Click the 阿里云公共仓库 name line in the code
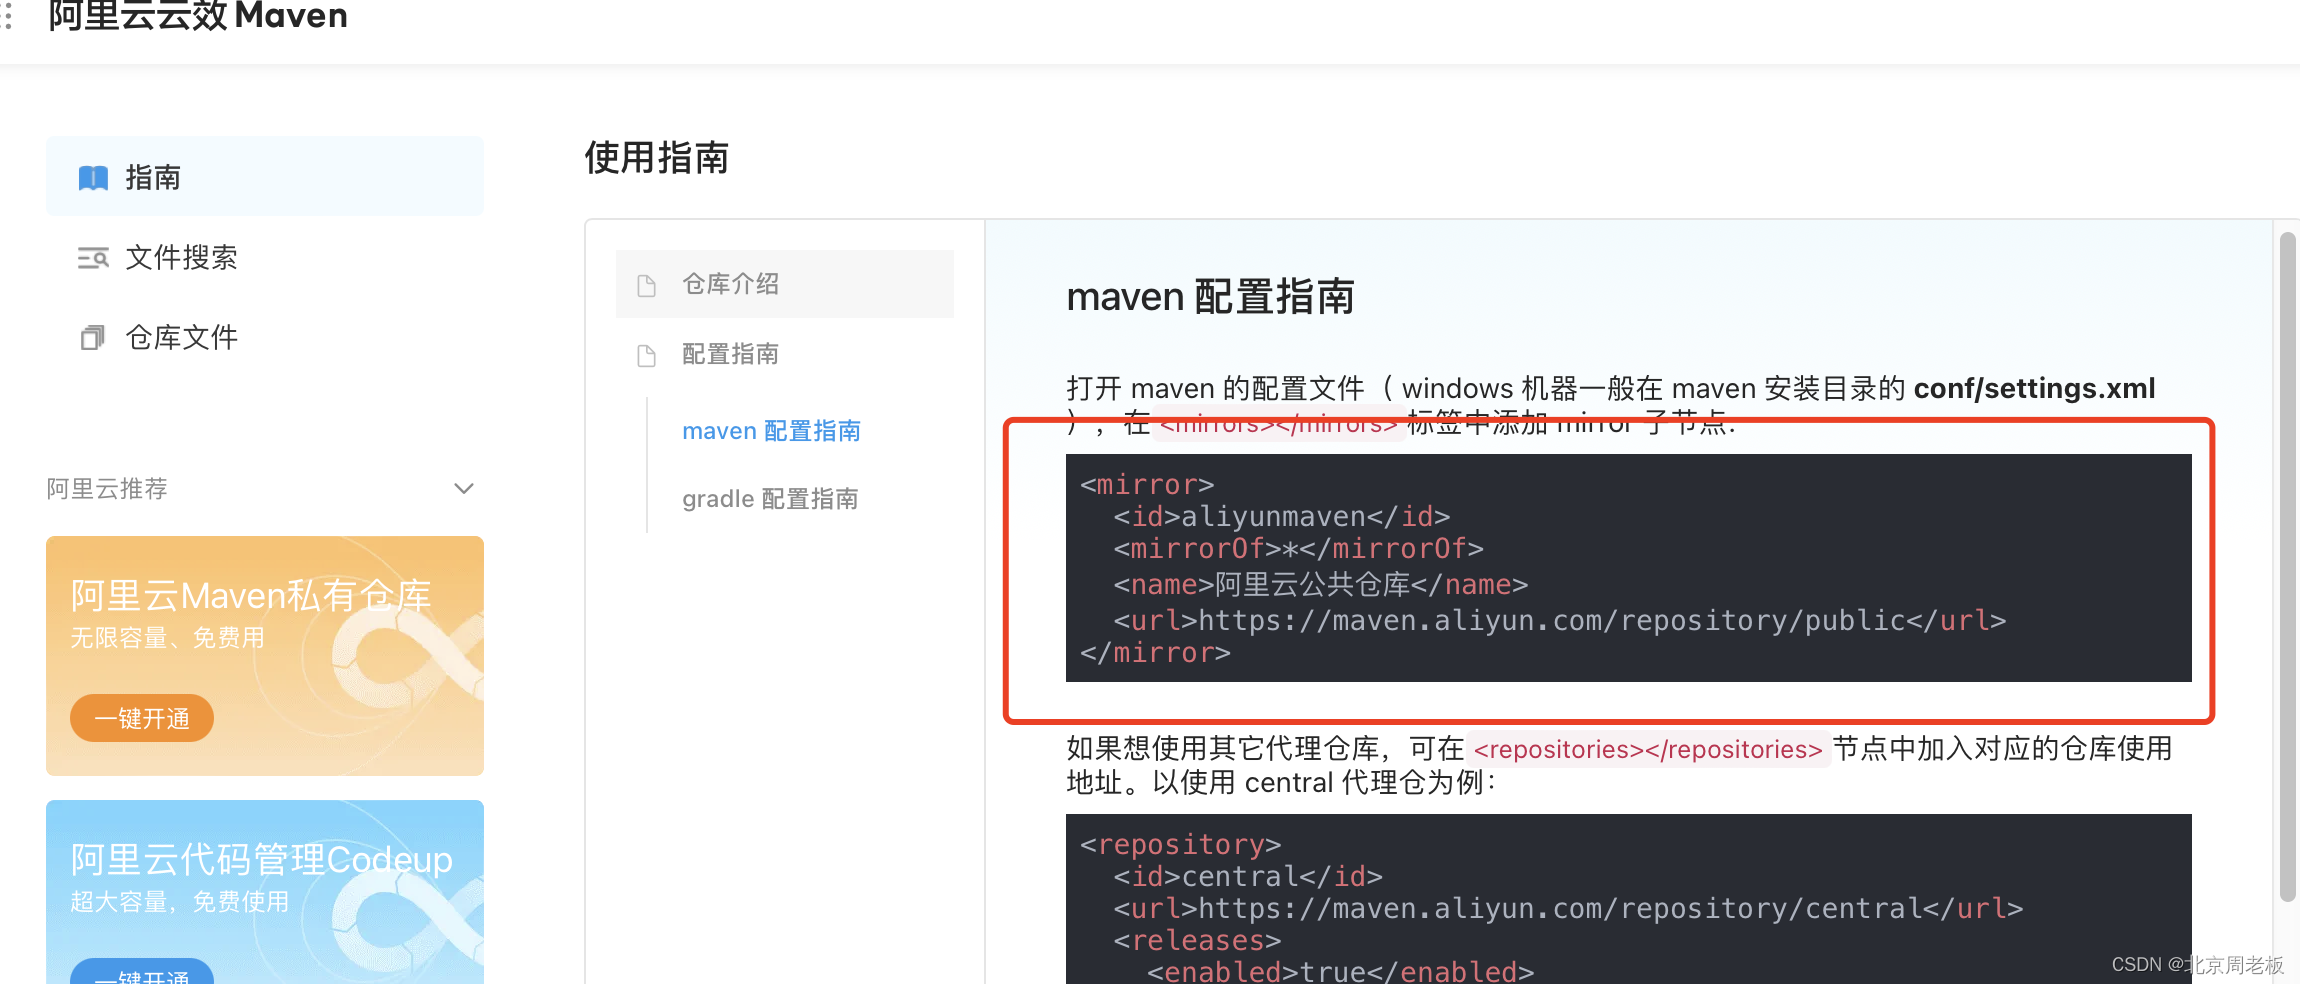 click(x=1321, y=585)
